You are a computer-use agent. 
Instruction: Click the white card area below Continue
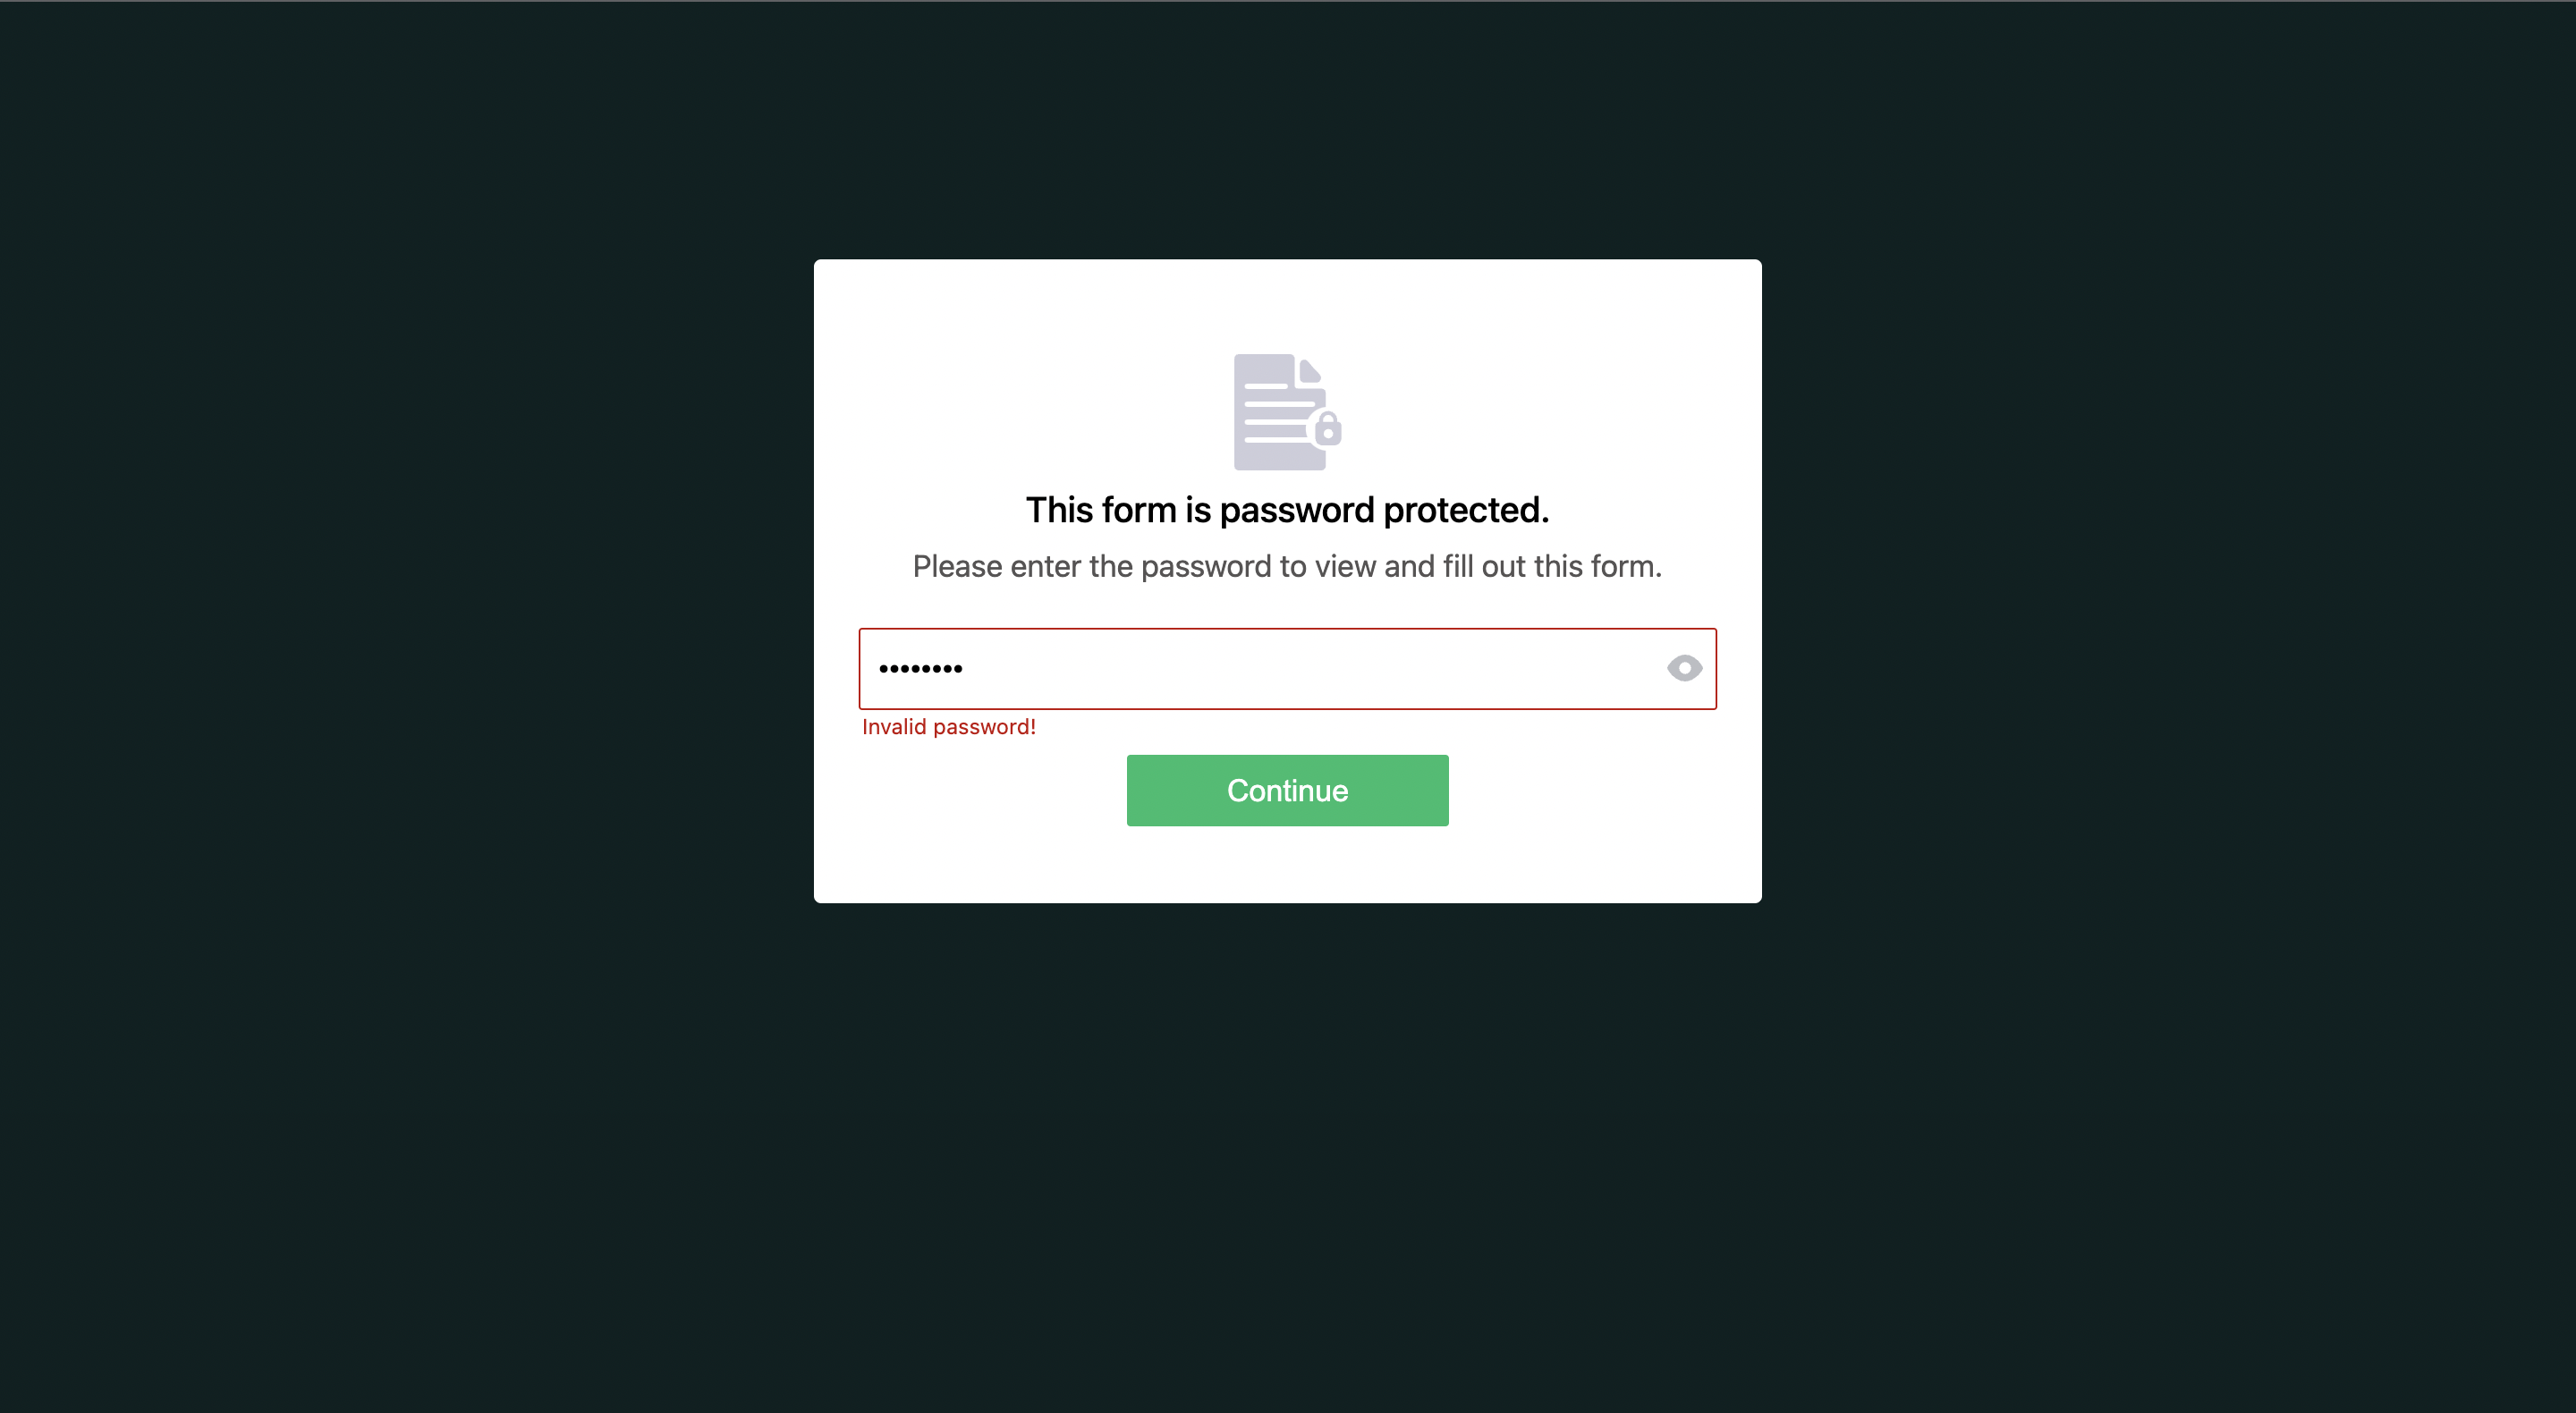click(x=1287, y=864)
